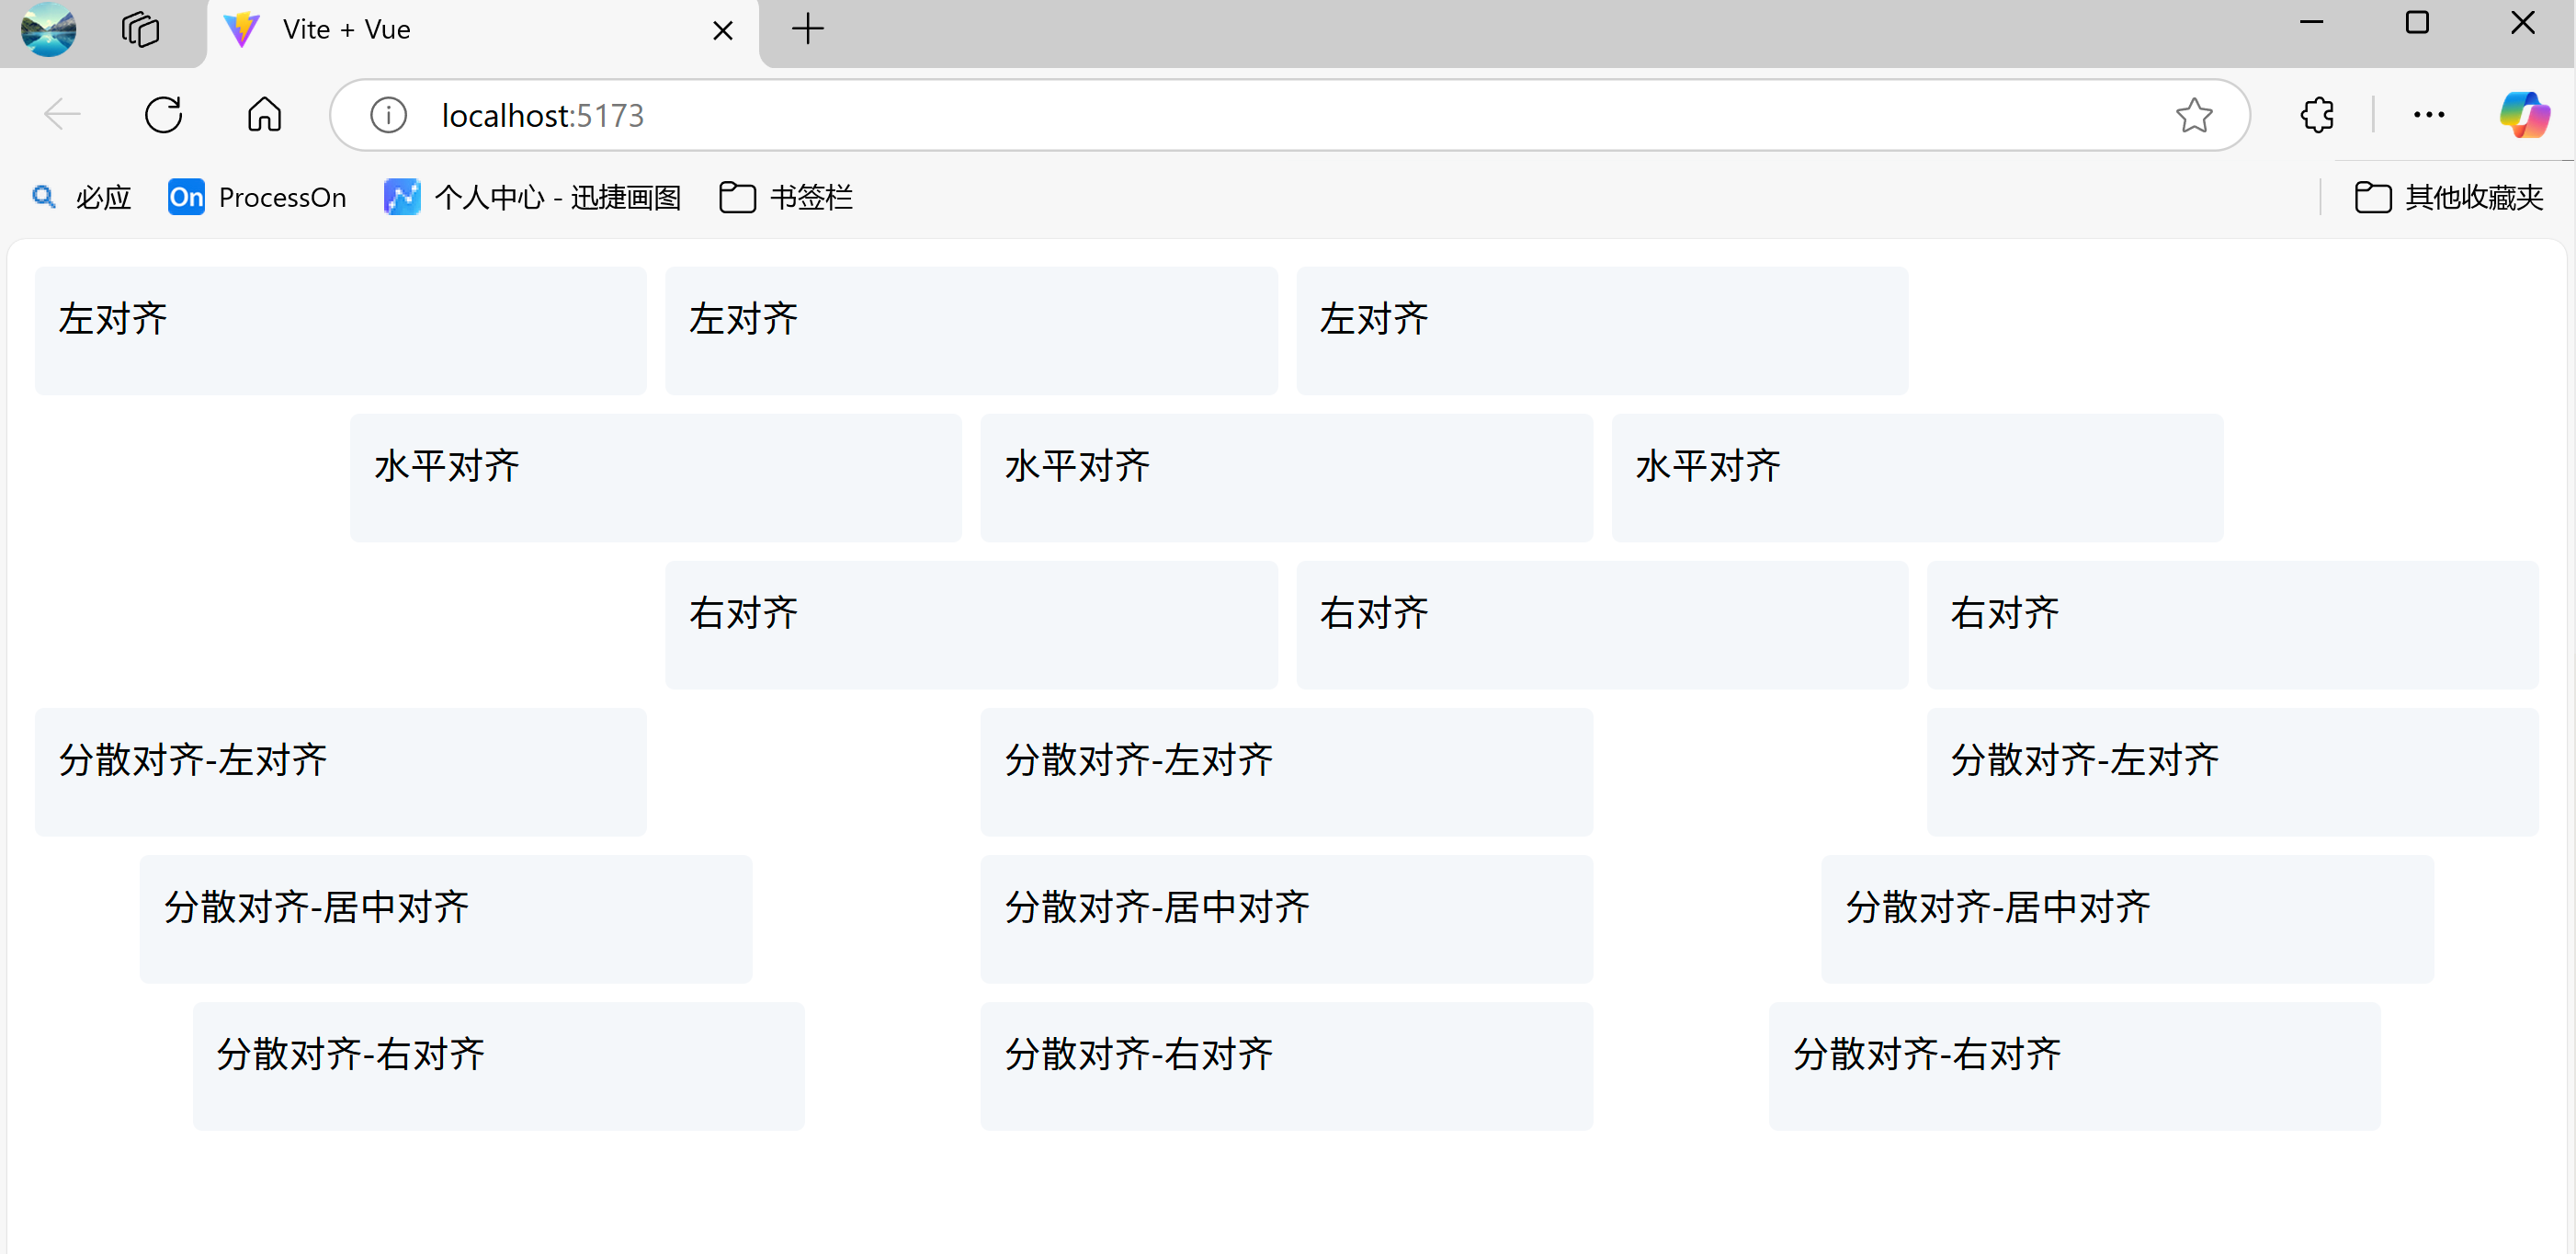This screenshot has height=1254, width=2576.
Task: Click the first 水平对齐 box
Action: 655,477
